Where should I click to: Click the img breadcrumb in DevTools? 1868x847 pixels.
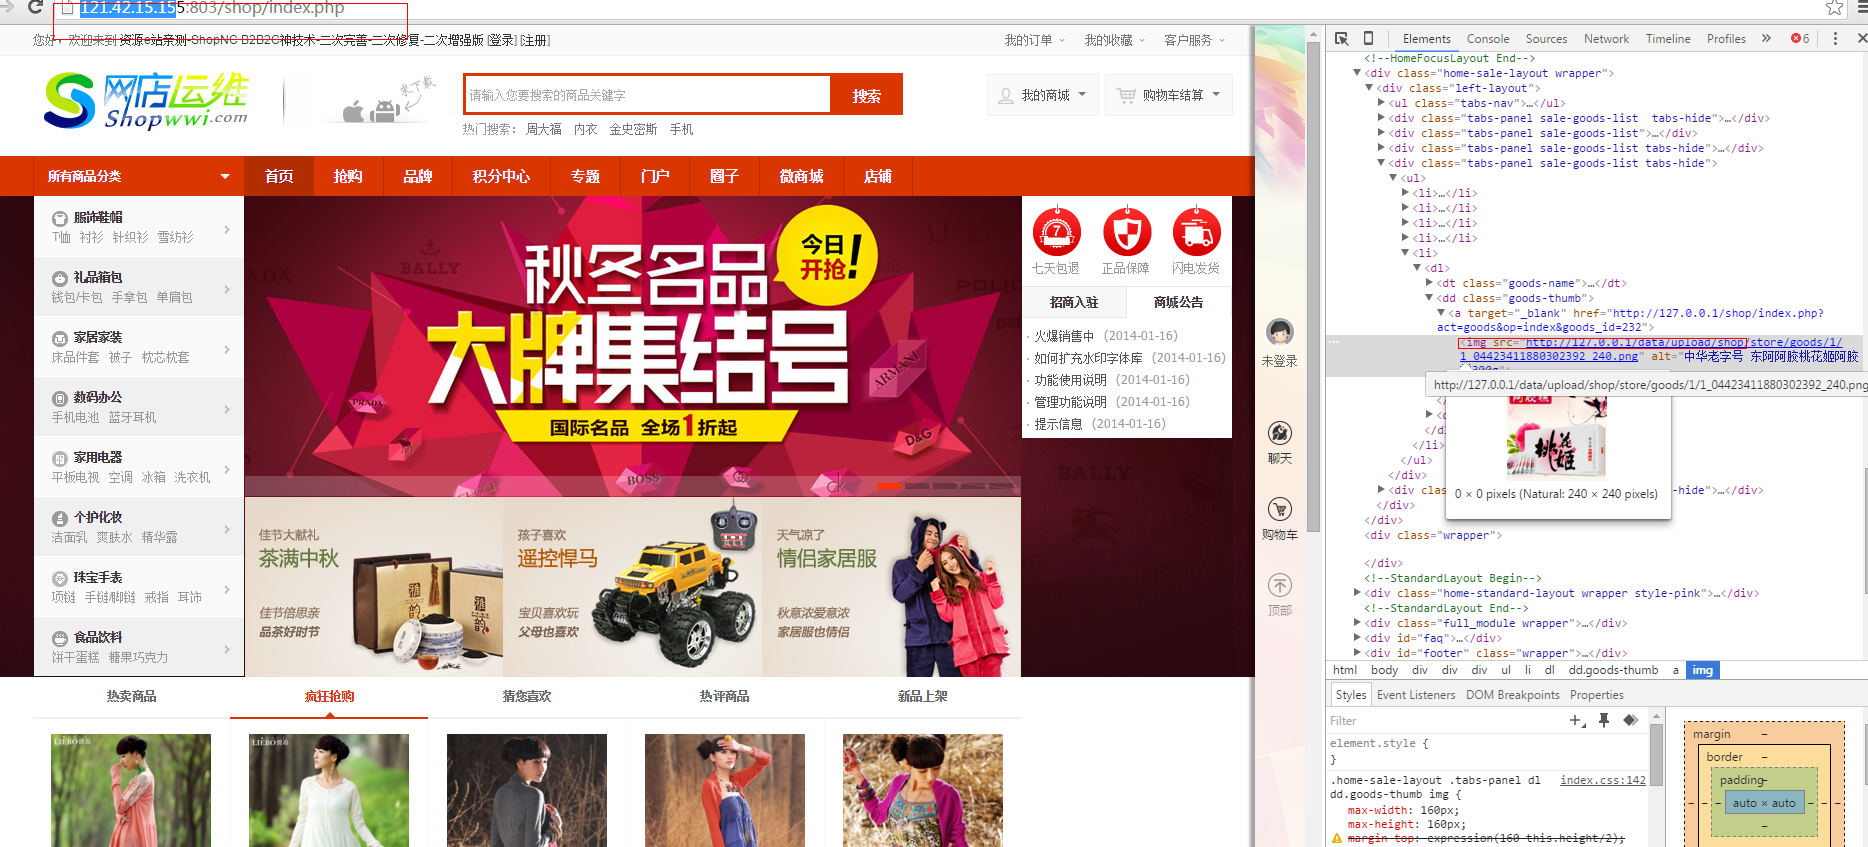1703,670
